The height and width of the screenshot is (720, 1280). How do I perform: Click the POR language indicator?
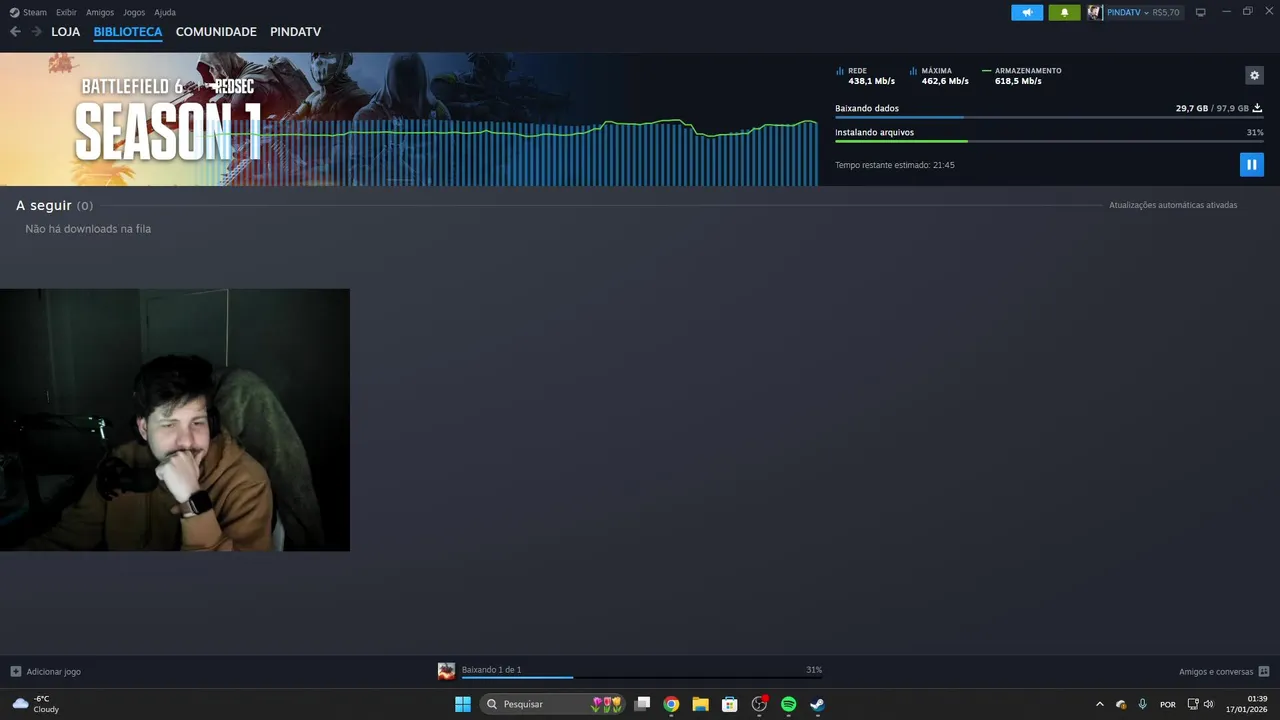pyautogui.click(x=1167, y=704)
